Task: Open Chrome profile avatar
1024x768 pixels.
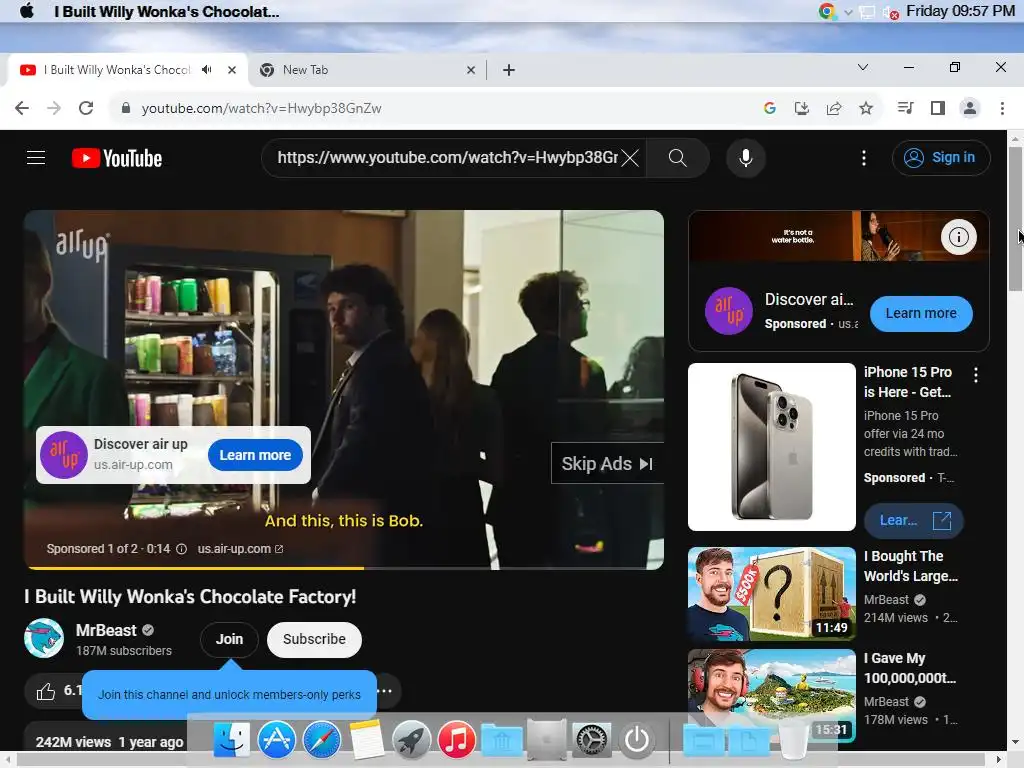Action: point(970,108)
